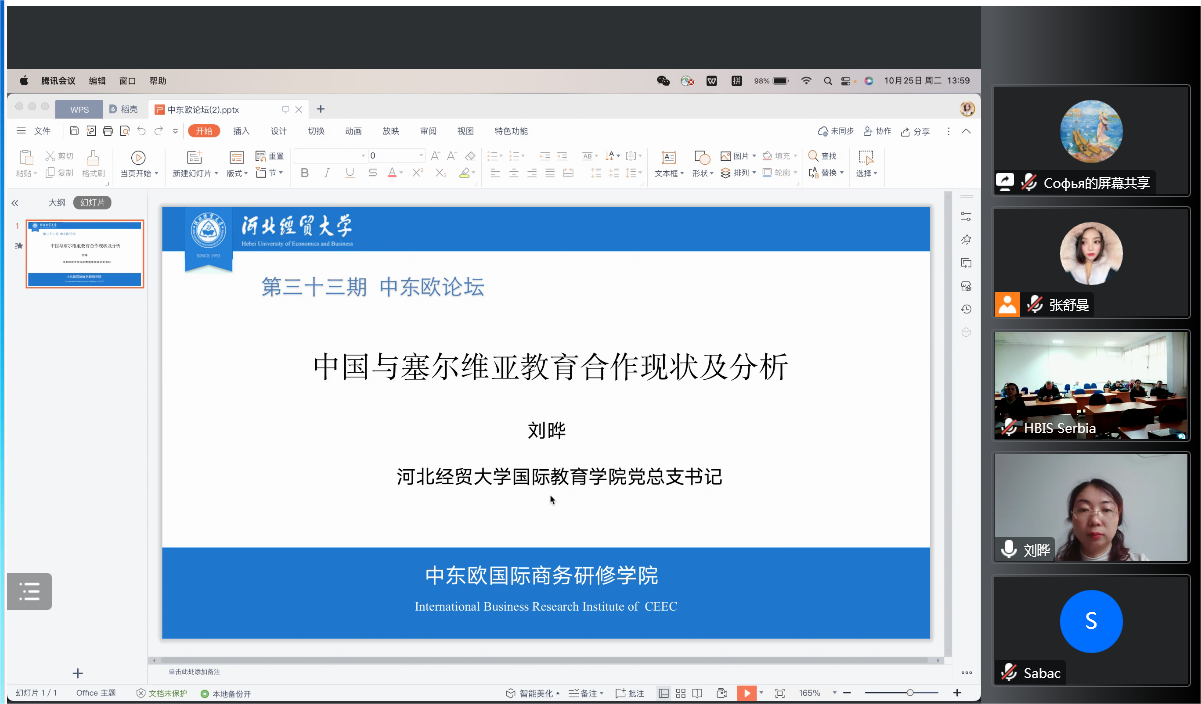Switch to reading view in status bar
The width and height of the screenshot is (1201, 704).
pos(697,693)
